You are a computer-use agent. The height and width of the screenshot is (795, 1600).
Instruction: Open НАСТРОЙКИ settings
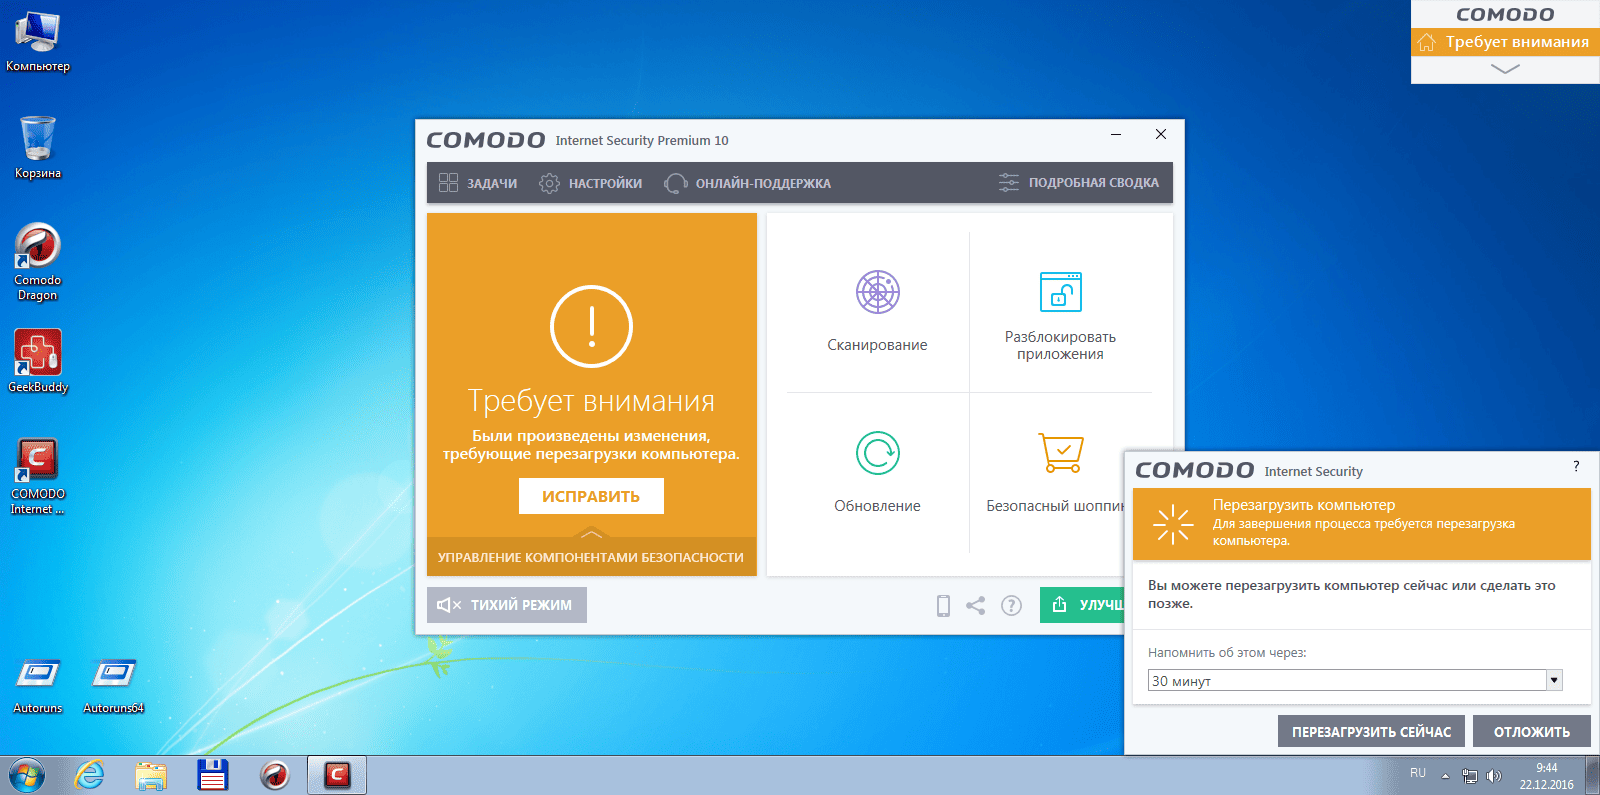point(591,183)
